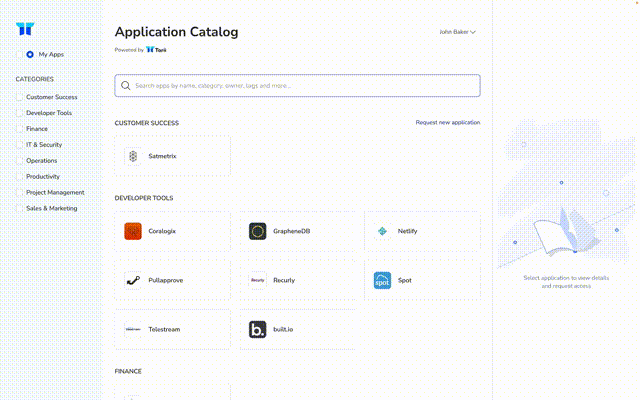Click the GrapheneDB circle icon
640x400 pixels.
tap(258, 231)
